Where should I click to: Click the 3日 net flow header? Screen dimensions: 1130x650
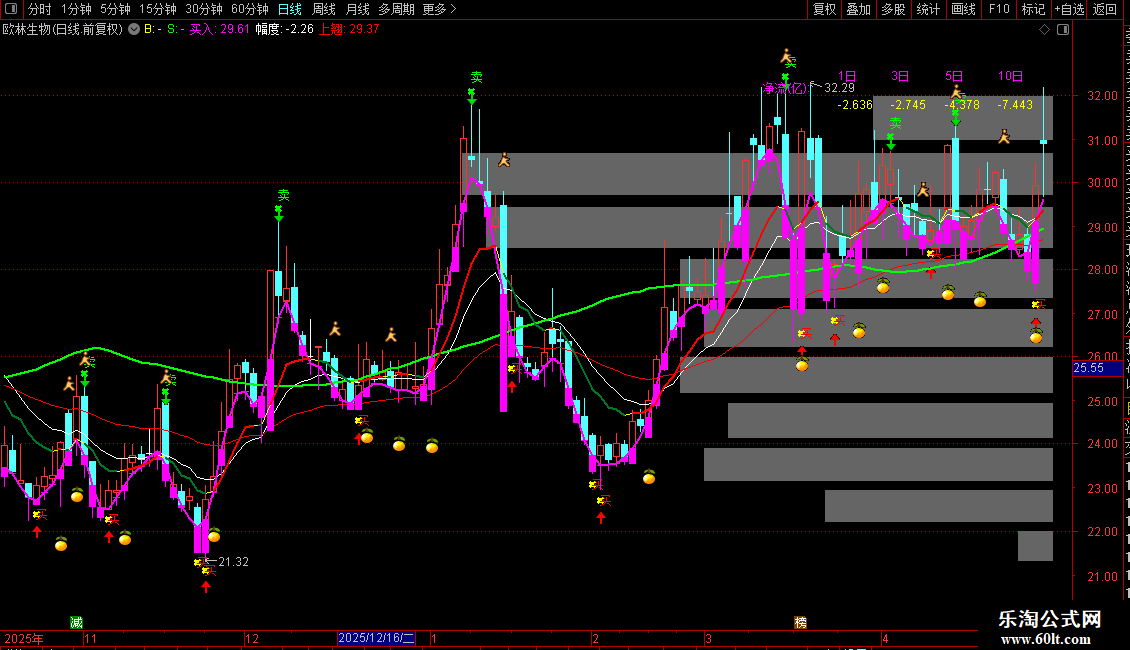(900, 76)
